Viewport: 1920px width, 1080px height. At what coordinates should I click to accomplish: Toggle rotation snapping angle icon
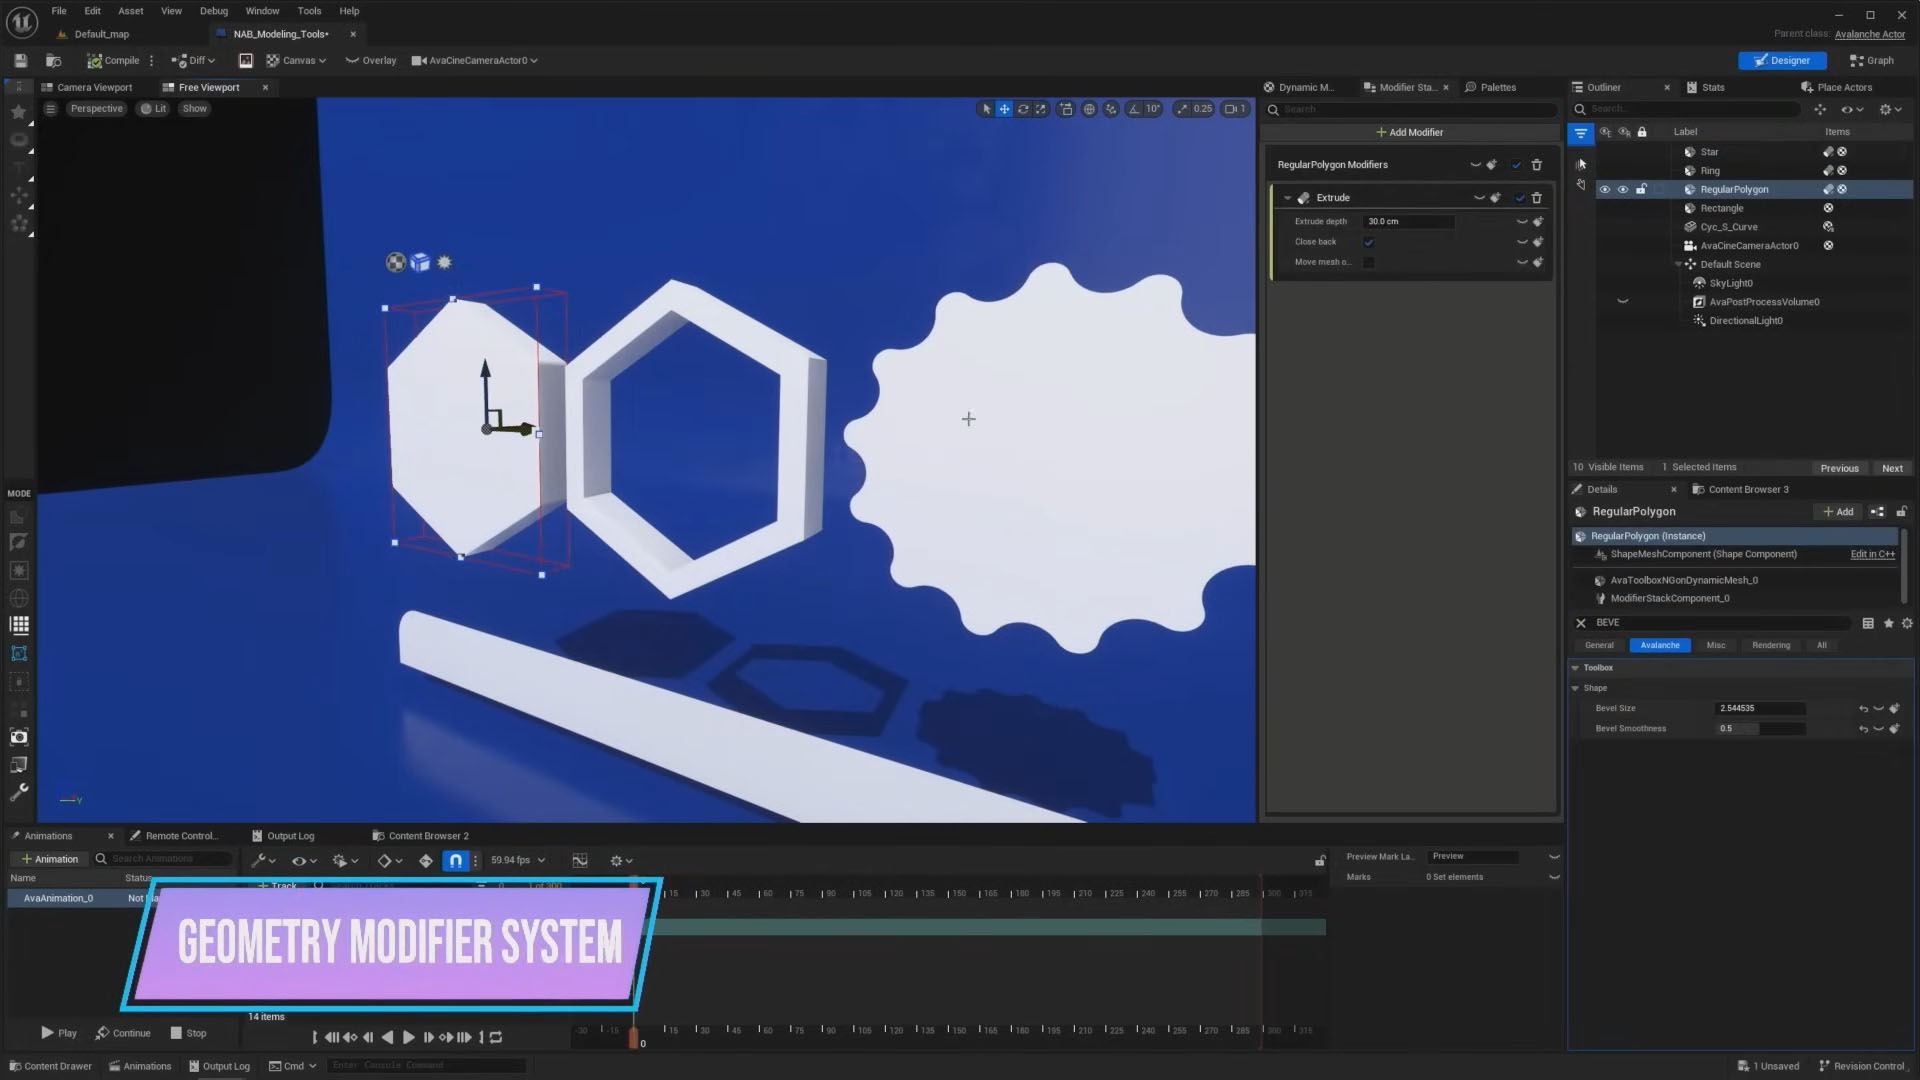pyautogui.click(x=1134, y=109)
